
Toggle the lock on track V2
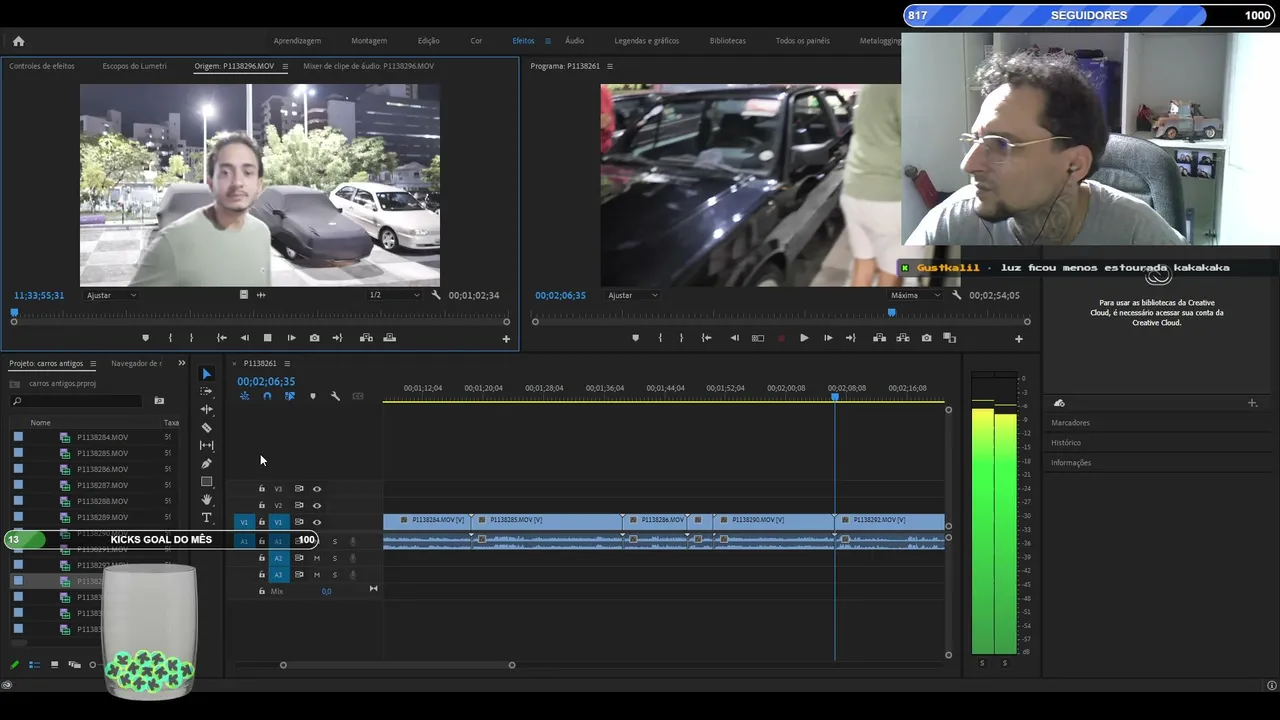[262, 505]
